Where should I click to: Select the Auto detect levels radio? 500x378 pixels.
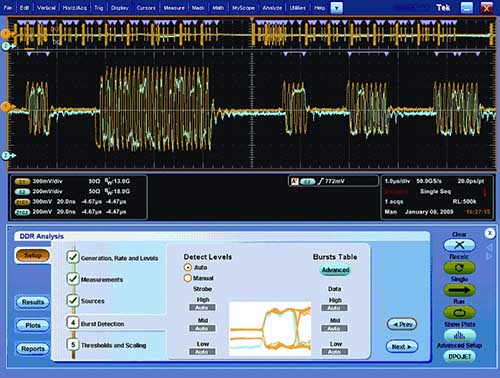(188, 267)
